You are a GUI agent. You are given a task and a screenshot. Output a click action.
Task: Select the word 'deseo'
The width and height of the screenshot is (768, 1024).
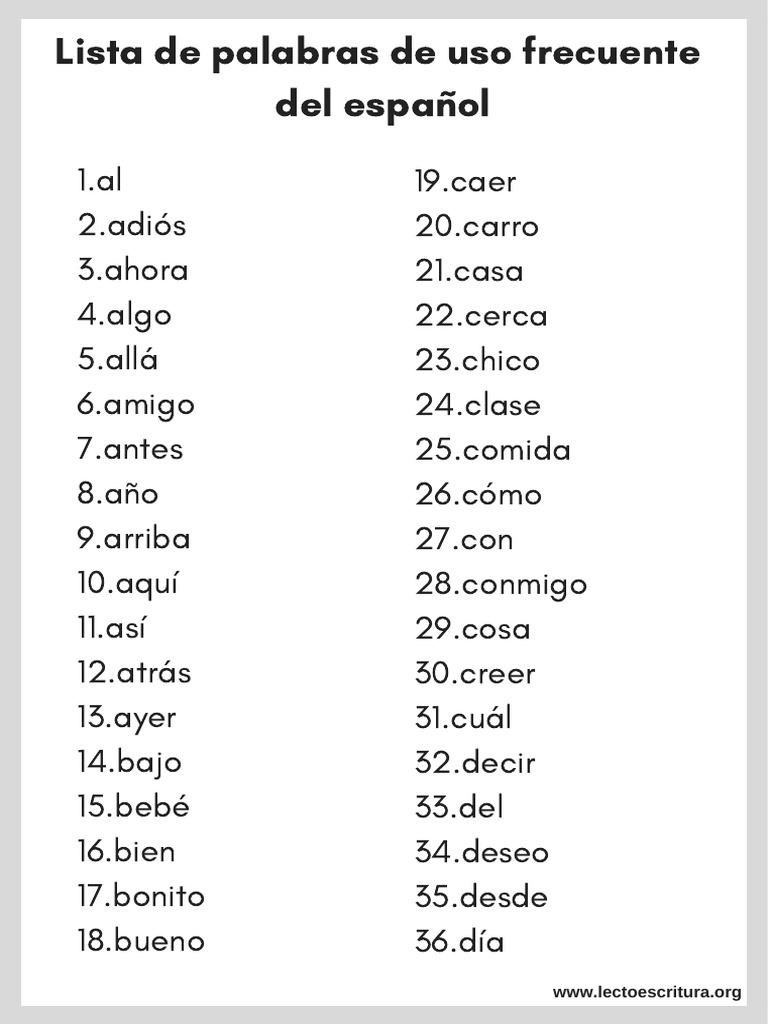point(505,853)
